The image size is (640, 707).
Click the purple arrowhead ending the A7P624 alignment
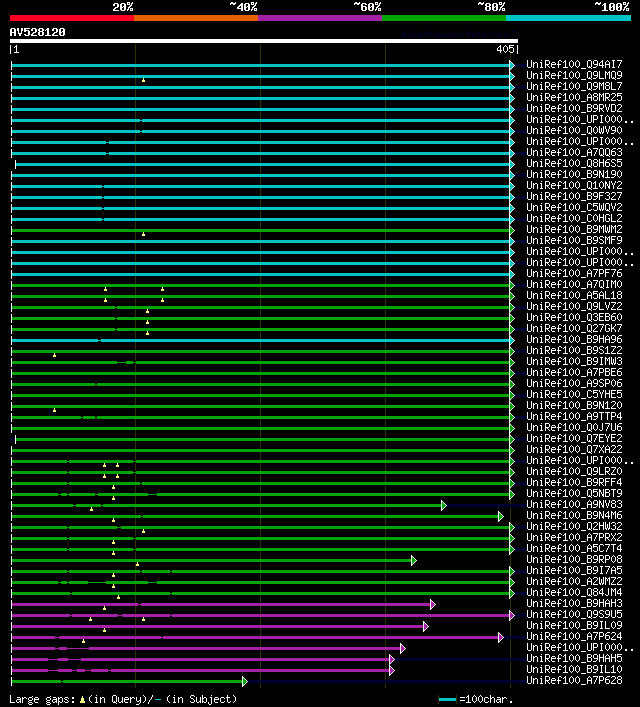tap(501, 638)
